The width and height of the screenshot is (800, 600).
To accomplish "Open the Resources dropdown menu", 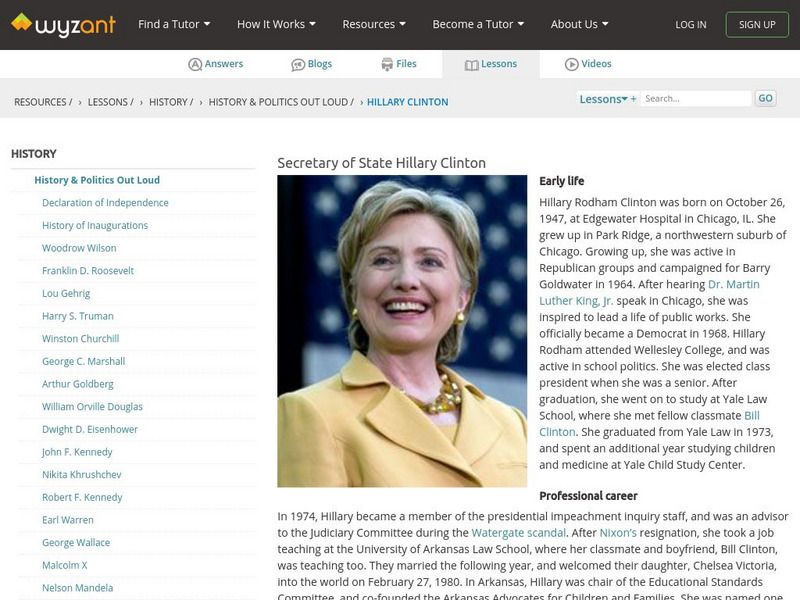I will click(374, 24).
